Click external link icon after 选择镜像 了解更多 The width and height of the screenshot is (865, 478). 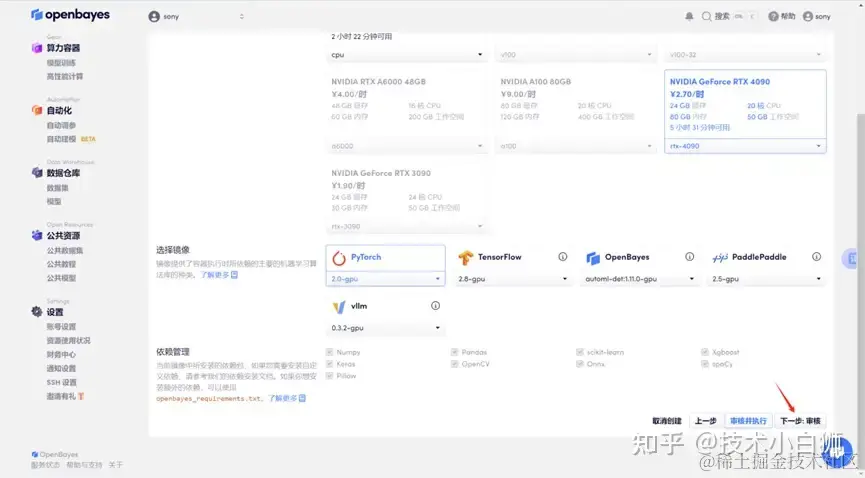[234, 275]
